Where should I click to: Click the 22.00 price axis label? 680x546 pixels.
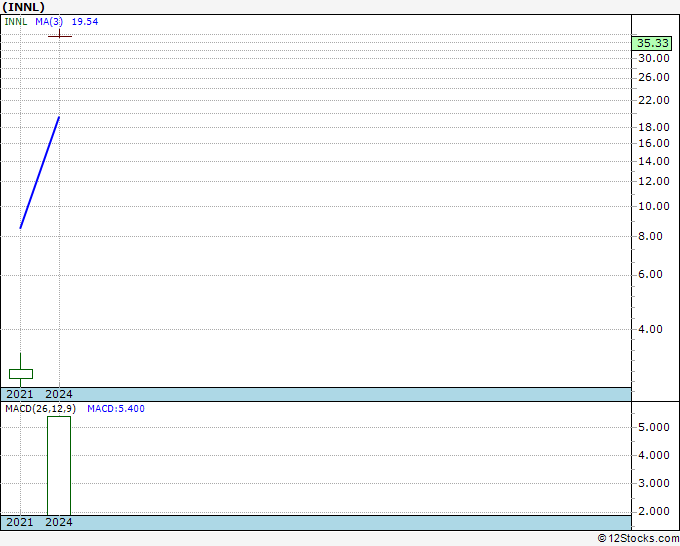tap(654, 100)
